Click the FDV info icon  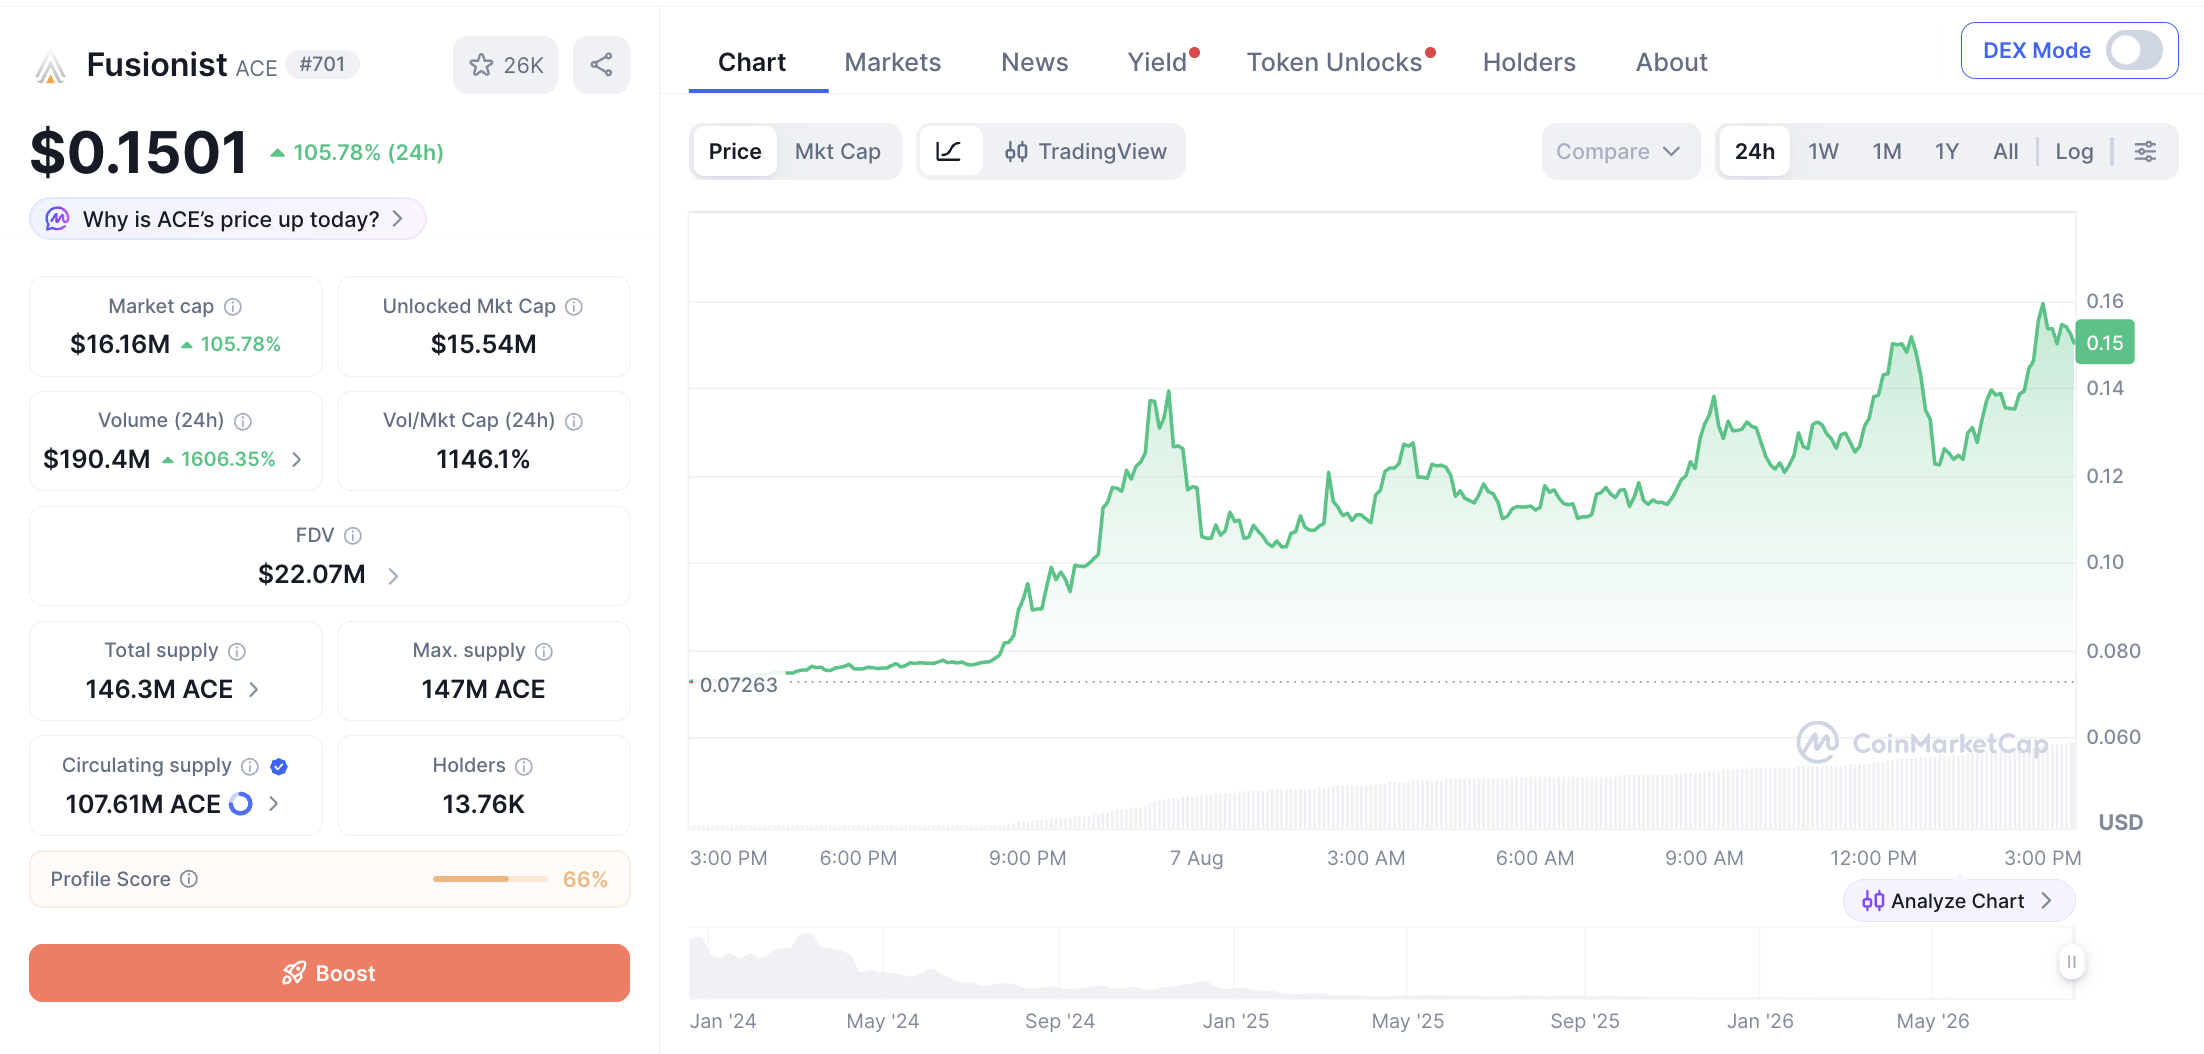point(353,536)
